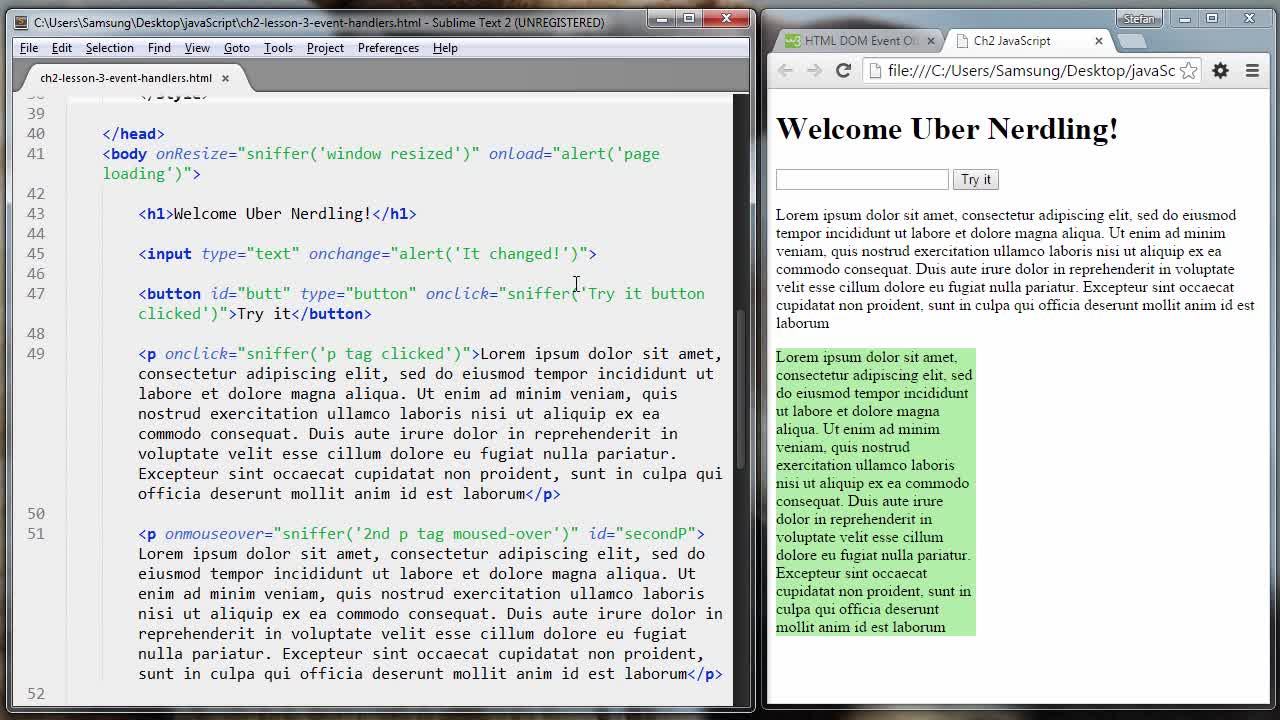Image resolution: width=1280 pixels, height=720 pixels.
Task: Click the closing head tag in the code
Action: pyautogui.click(x=133, y=134)
